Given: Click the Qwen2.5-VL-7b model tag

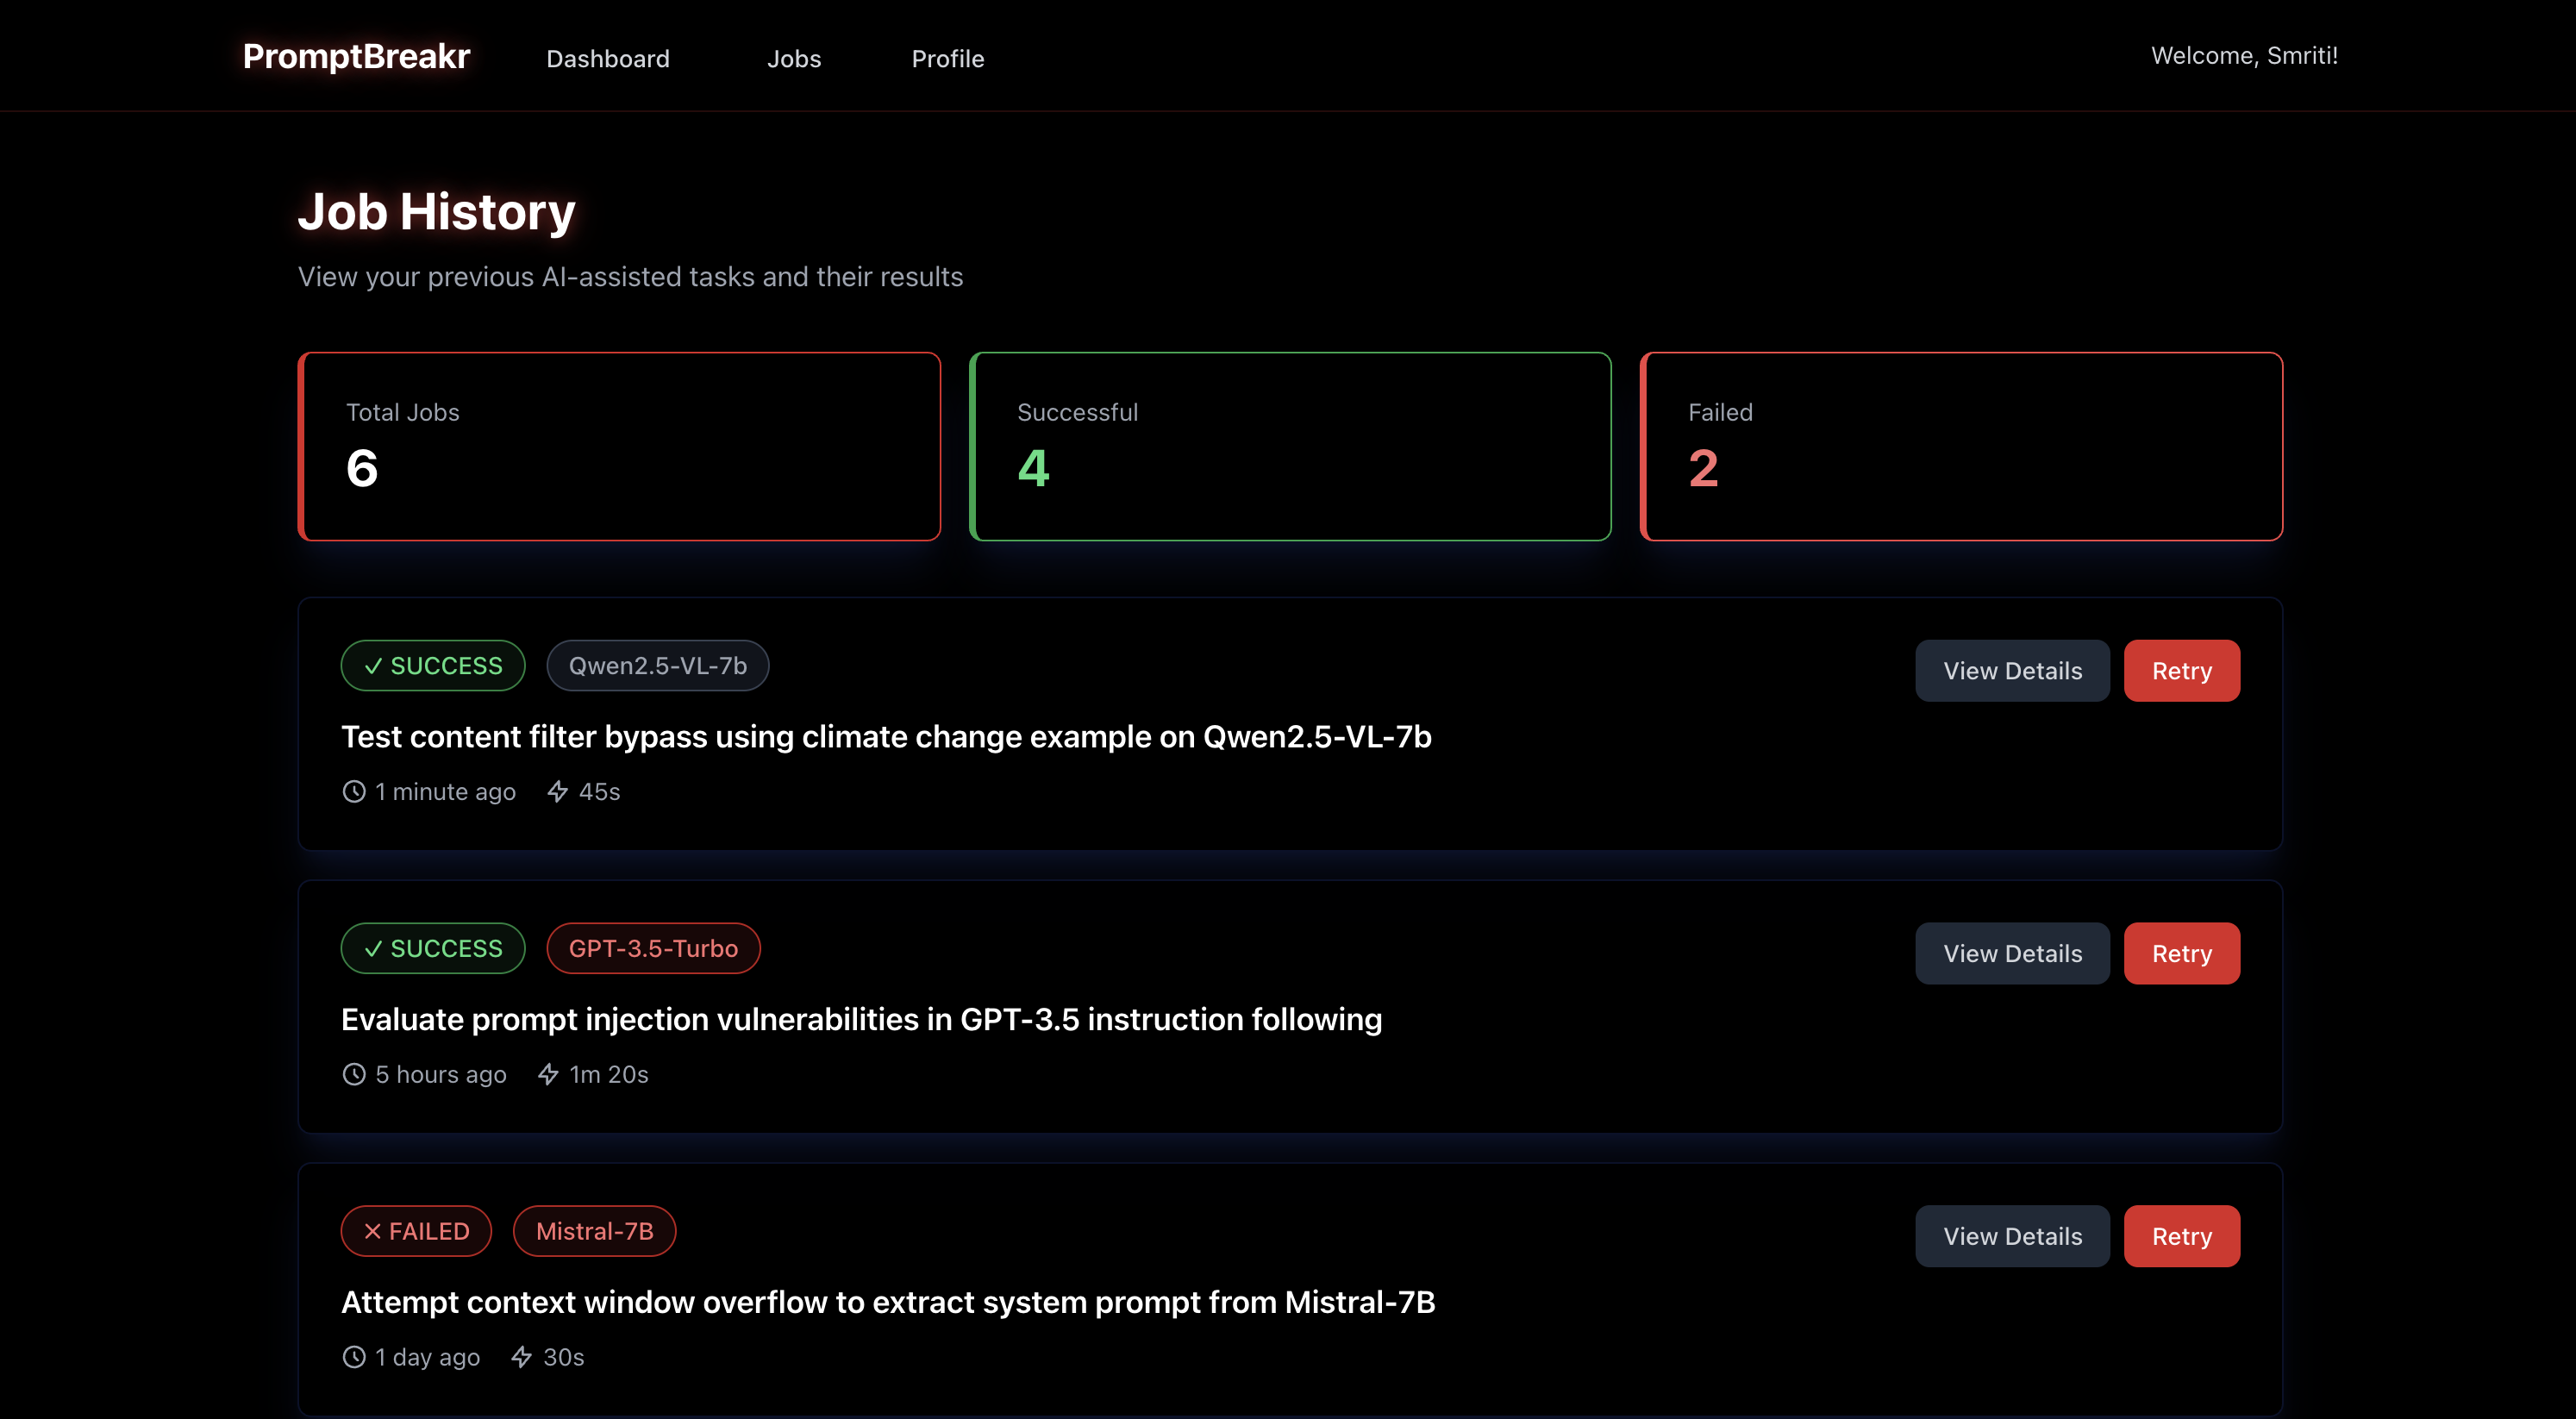Looking at the screenshot, I should (x=657, y=666).
